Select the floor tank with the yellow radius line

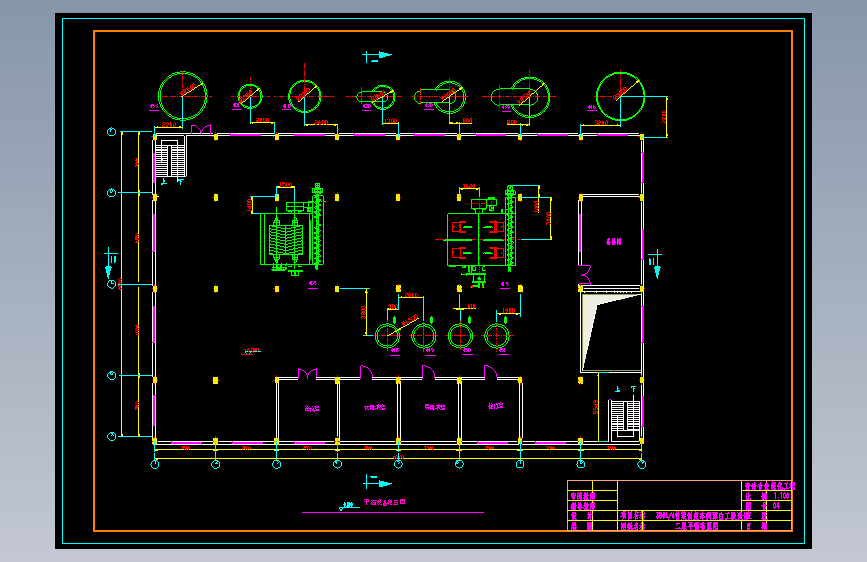pyautogui.click(x=388, y=336)
